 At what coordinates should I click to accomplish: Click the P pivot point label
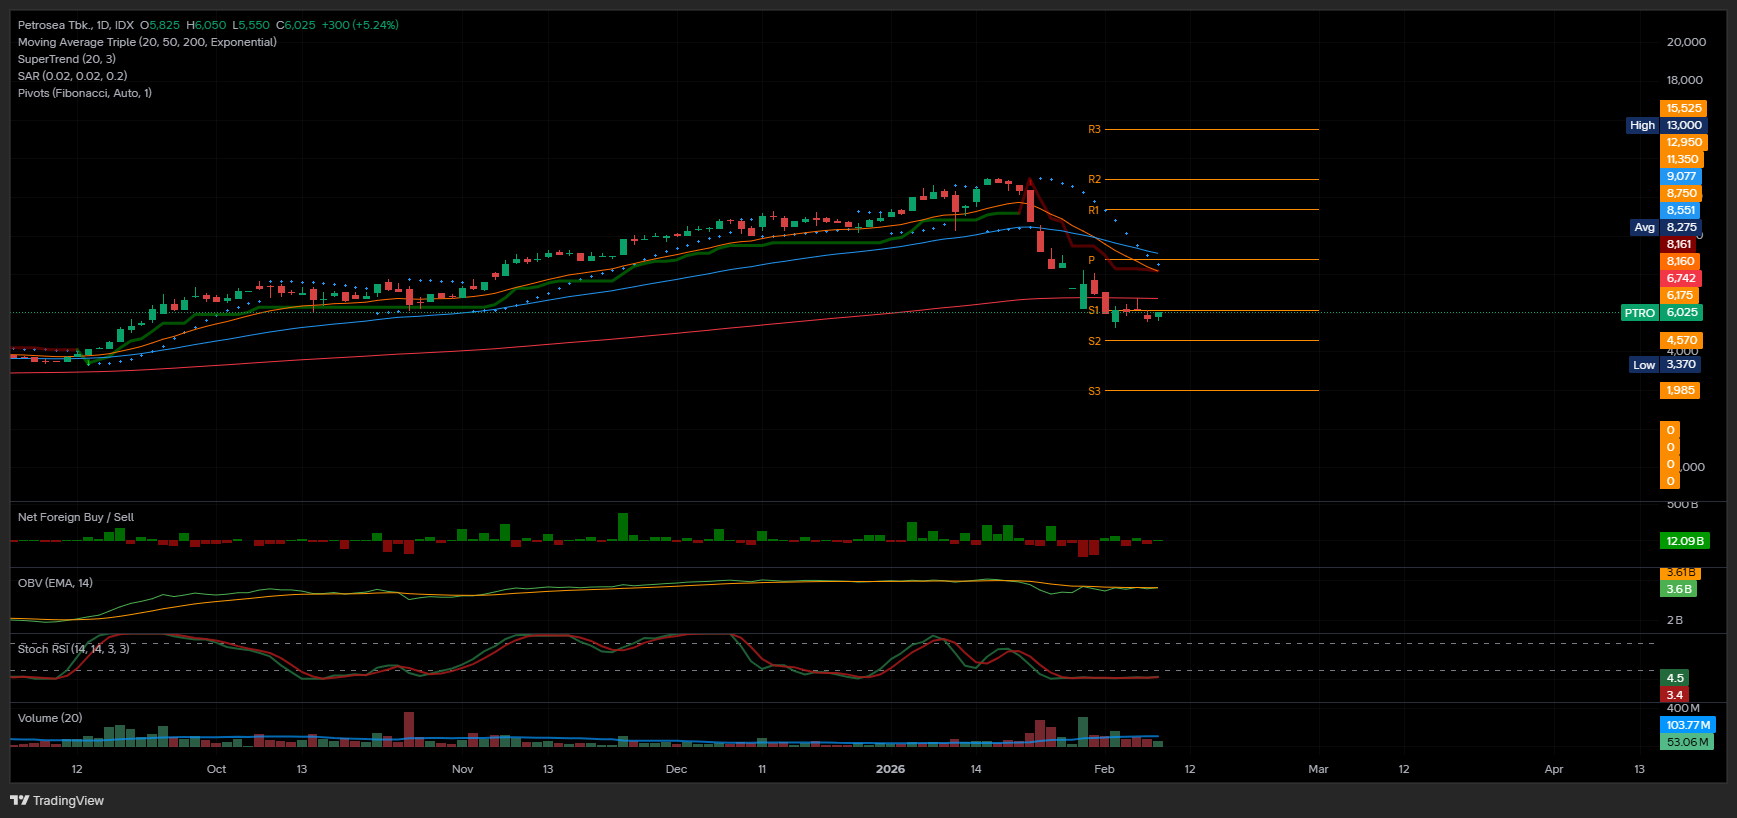tap(1091, 260)
